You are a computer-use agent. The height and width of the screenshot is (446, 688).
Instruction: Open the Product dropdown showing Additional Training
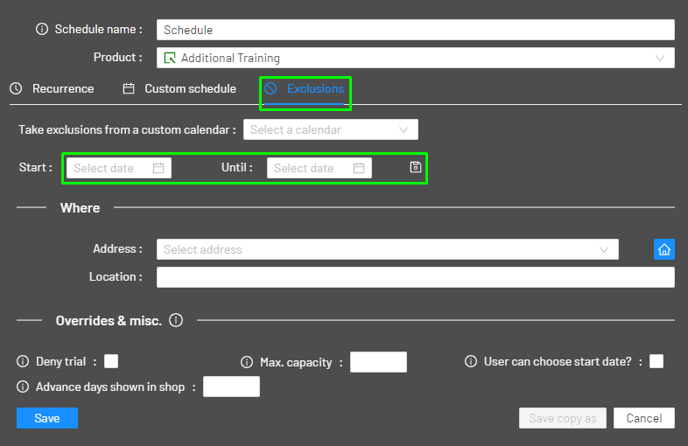416,58
